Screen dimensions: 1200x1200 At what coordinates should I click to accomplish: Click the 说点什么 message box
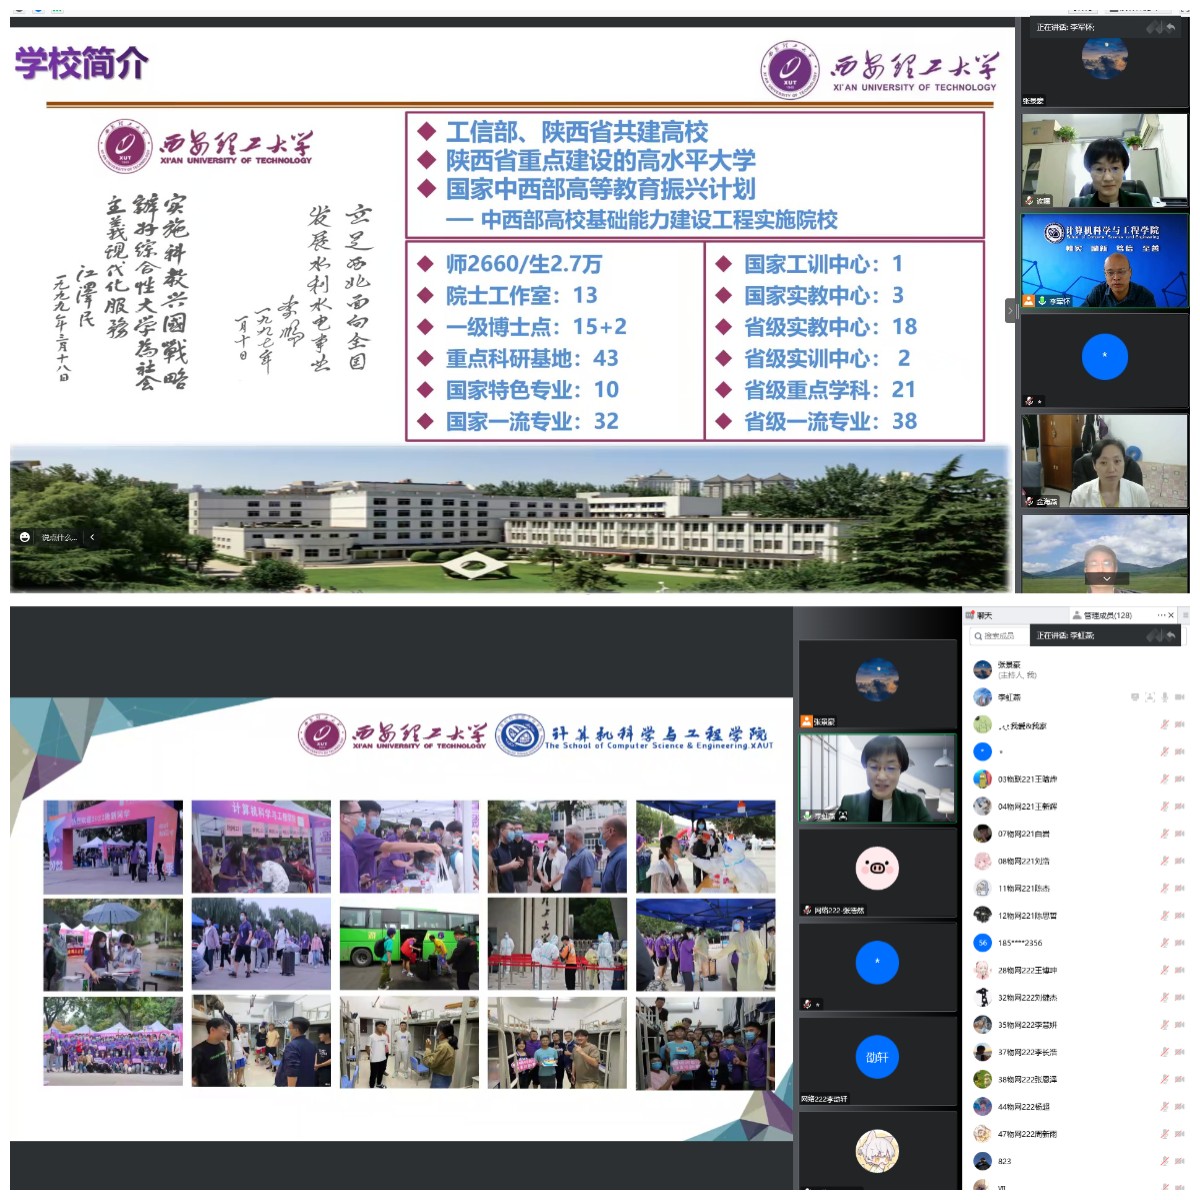pos(58,537)
